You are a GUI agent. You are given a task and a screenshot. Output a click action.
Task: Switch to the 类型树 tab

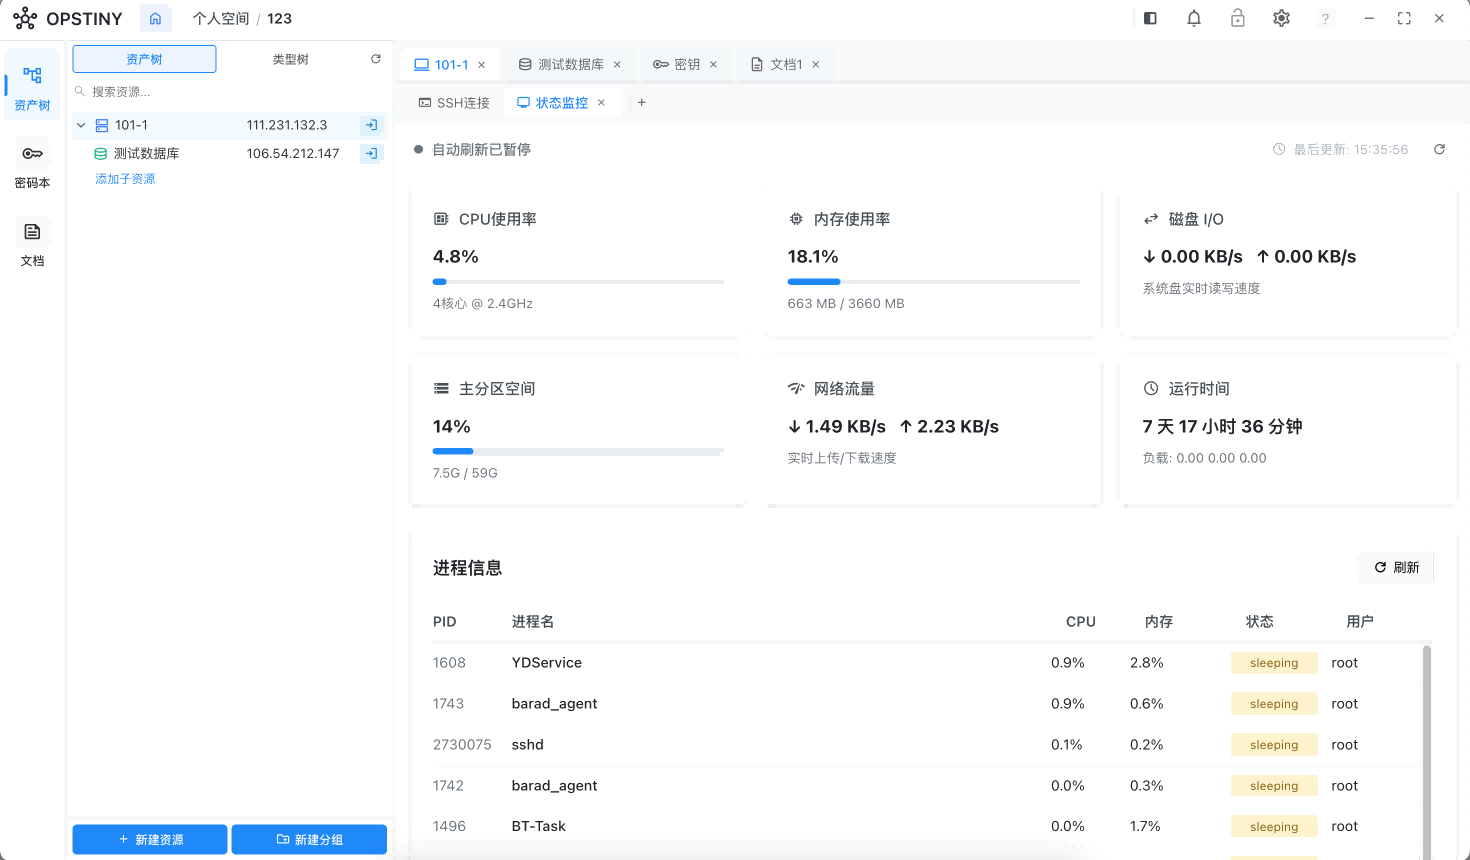(289, 59)
